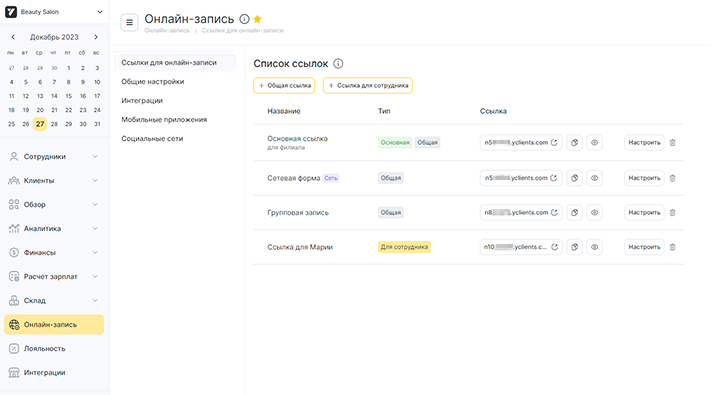Go to next month in calendar
The image size is (712, 395).
click(x=96, y=37)
